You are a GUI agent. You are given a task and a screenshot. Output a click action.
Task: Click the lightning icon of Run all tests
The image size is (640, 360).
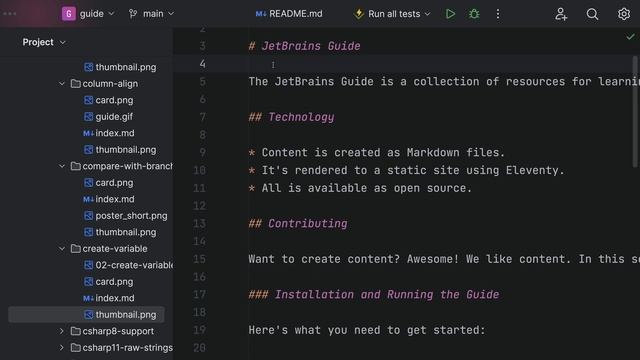click(x=359, y=14)
